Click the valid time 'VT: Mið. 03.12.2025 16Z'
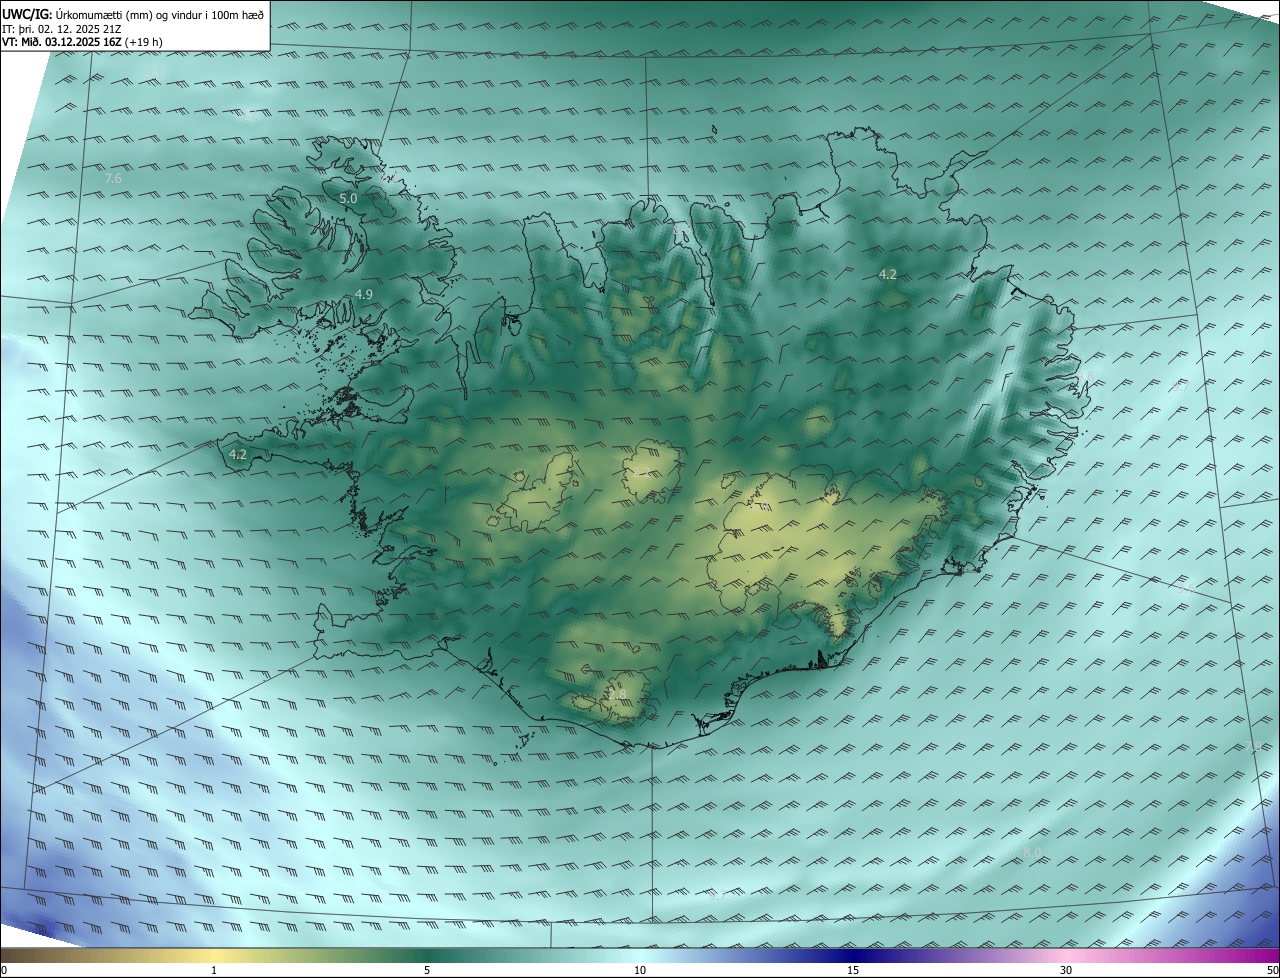 coord(62,43)
